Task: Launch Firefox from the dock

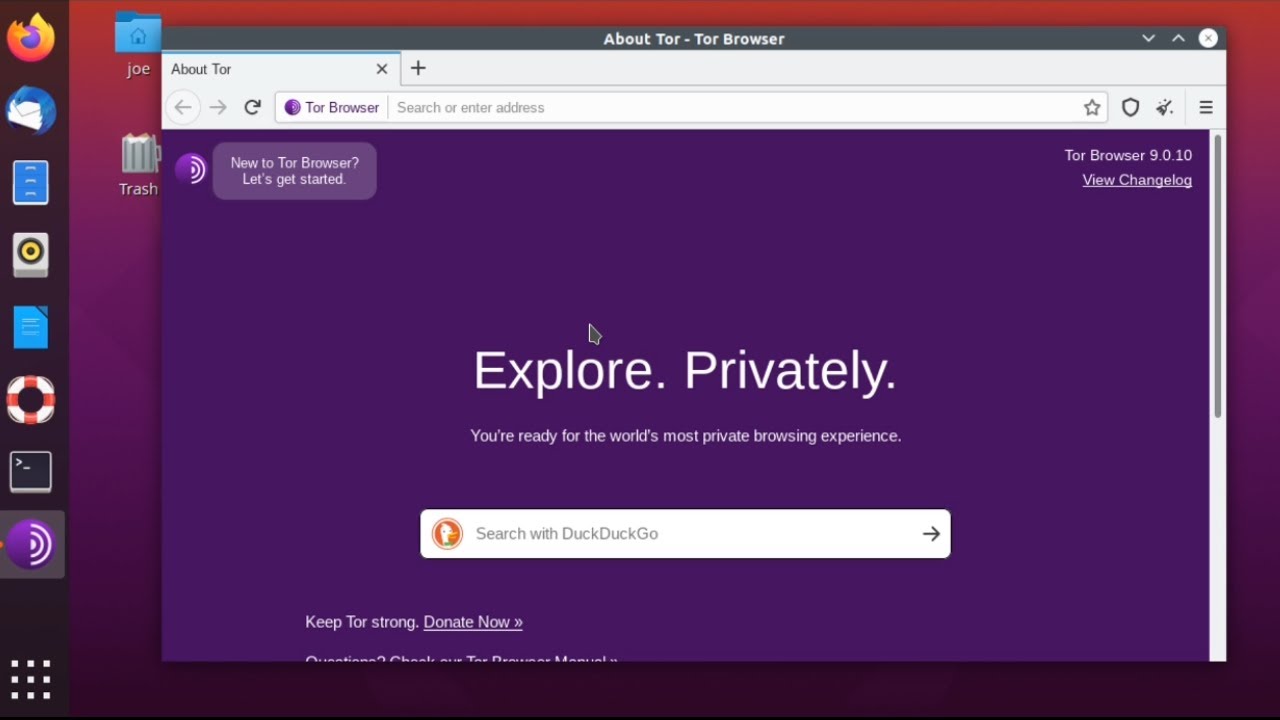Action: (x=31, y=38)
